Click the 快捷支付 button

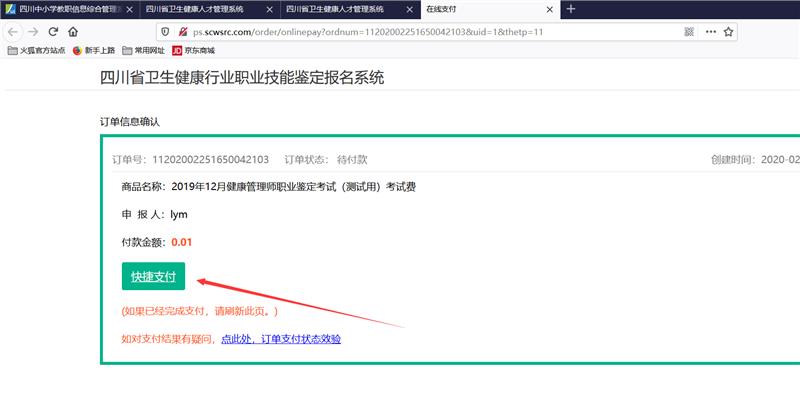click(153, 277)
